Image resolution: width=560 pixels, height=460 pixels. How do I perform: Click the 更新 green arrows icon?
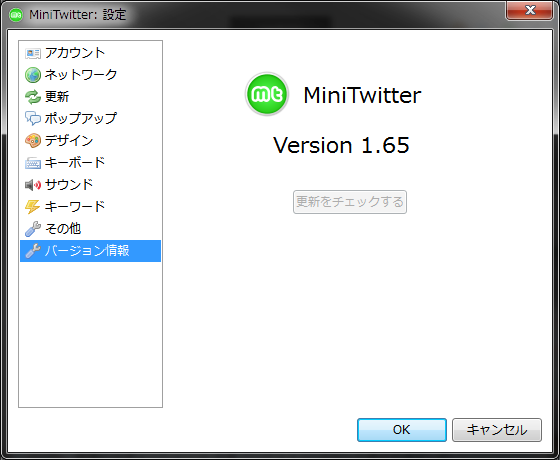click(x=32, y=97)
